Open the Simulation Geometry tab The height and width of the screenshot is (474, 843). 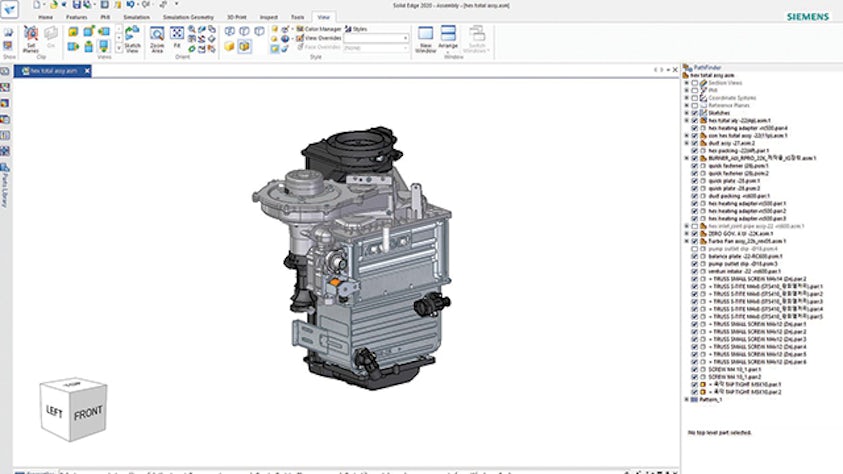pos(188,17)
